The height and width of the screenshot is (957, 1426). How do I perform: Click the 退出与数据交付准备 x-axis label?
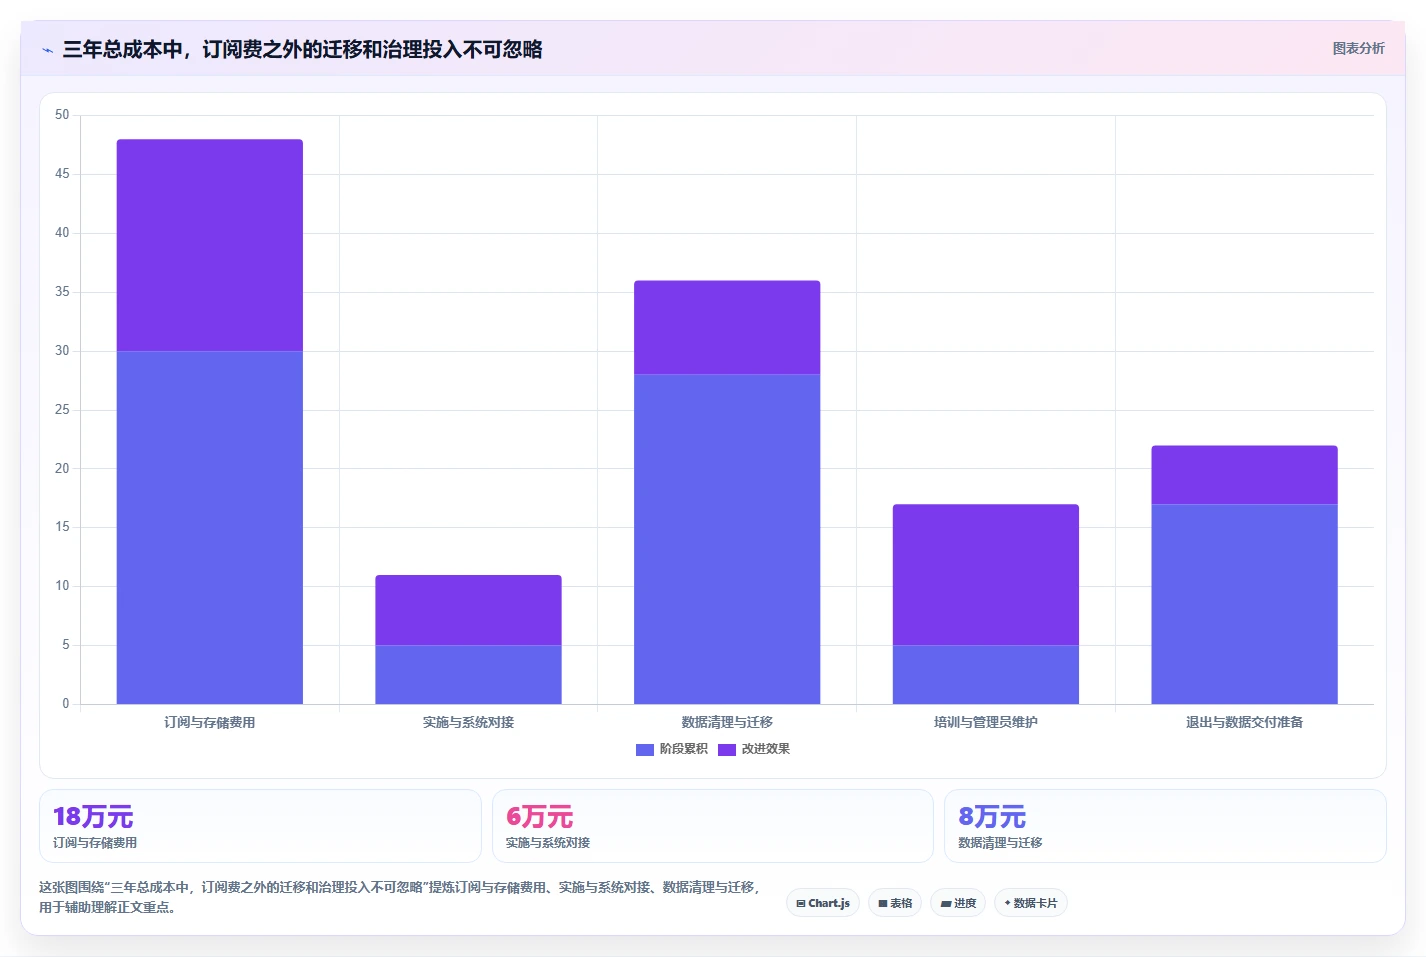click(1244, 722)
